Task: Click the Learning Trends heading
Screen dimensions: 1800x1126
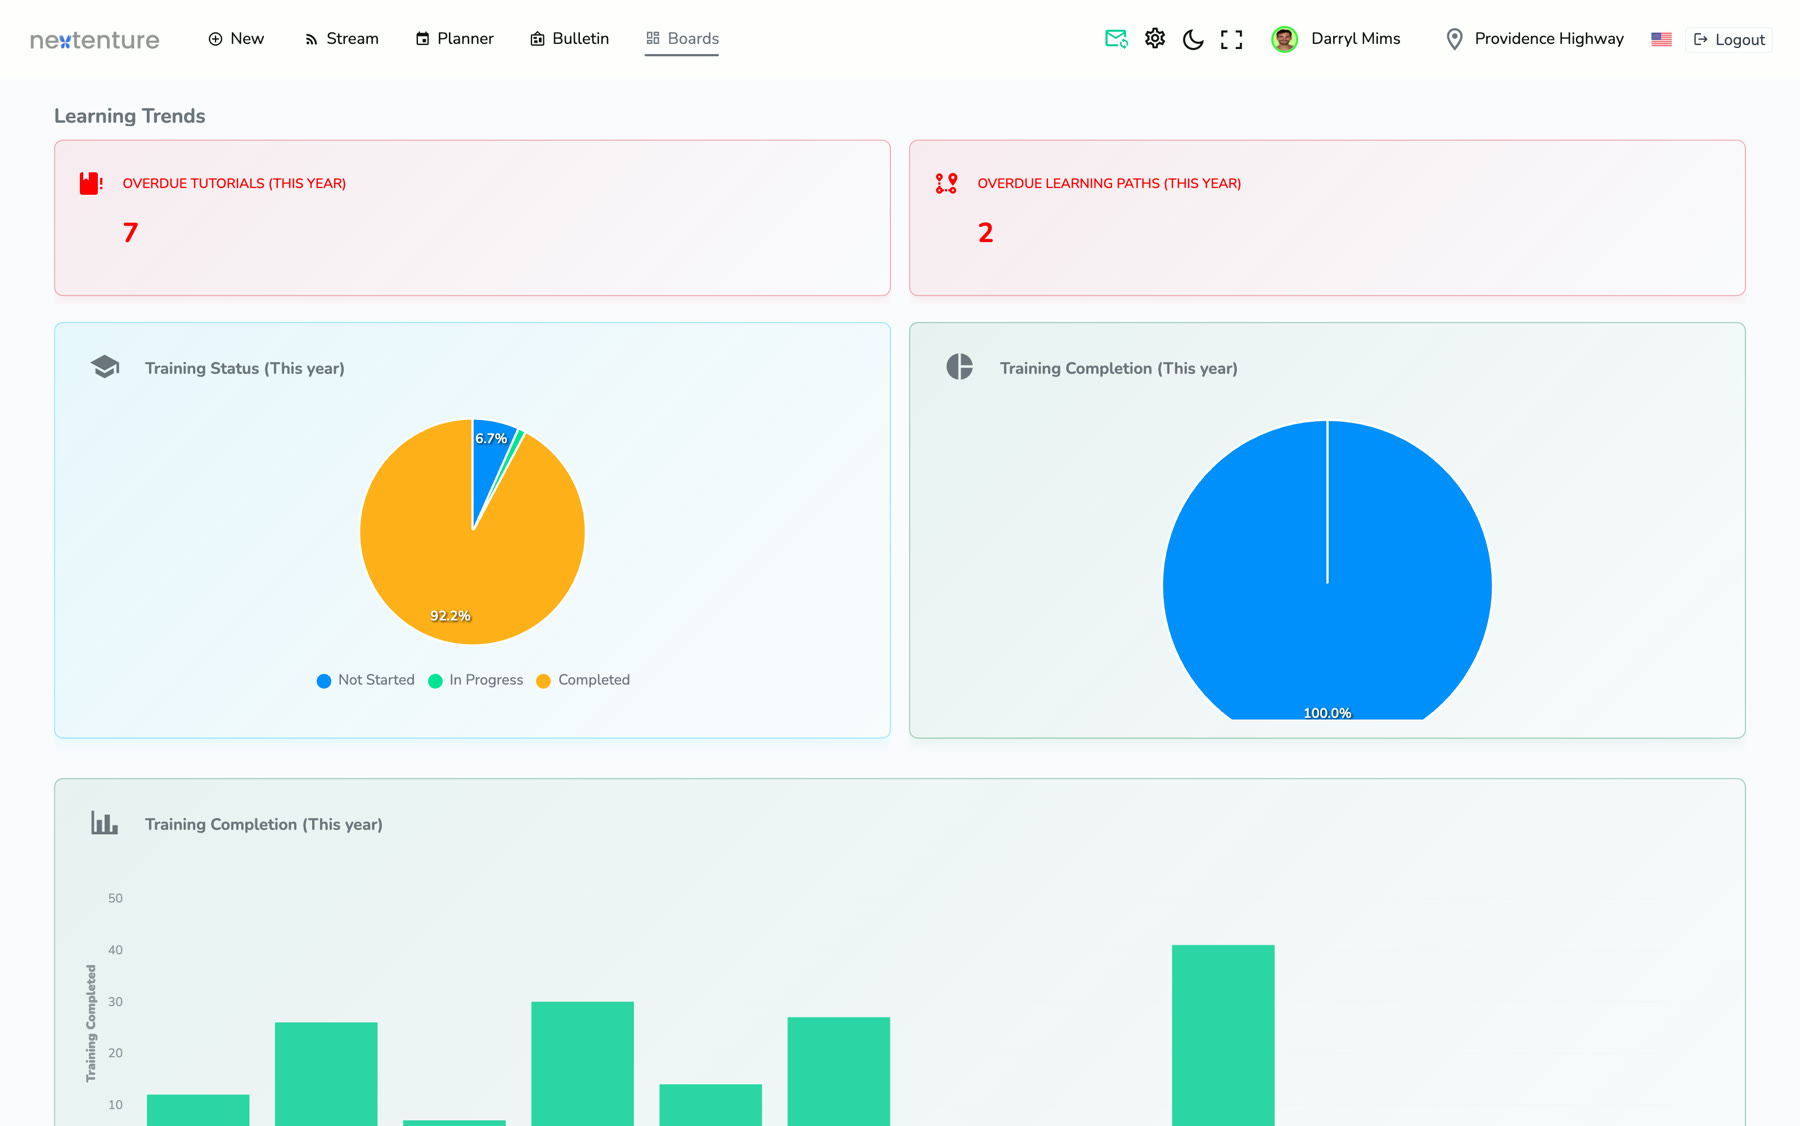Action: point(130,116)
